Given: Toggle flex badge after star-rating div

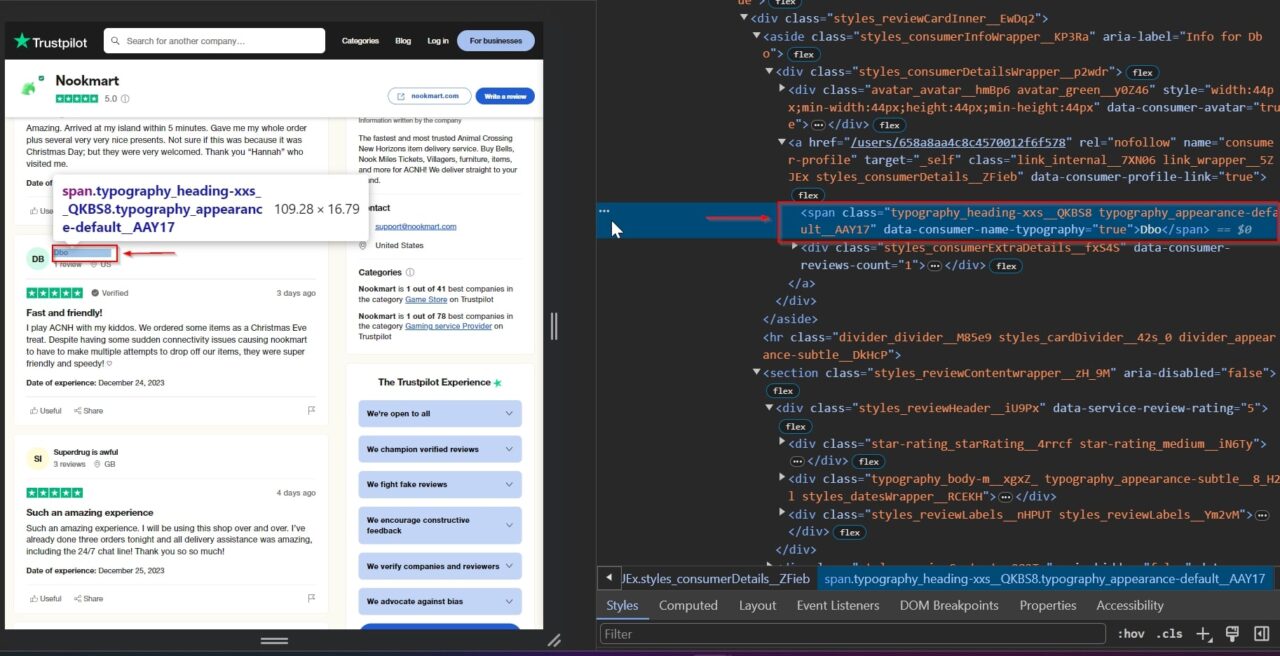Looking at the screenshot, I should (868, 461).
